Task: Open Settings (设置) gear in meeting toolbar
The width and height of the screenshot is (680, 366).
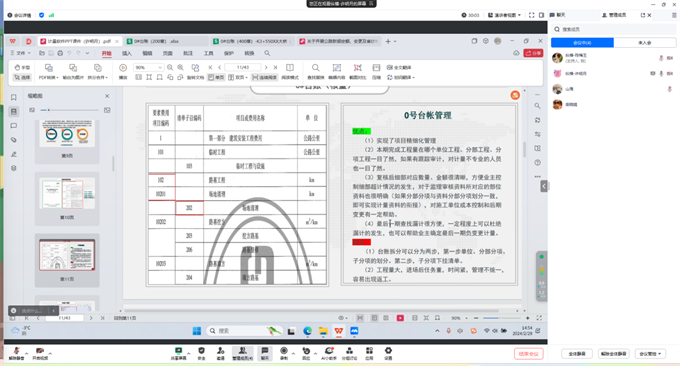Action: click(x=388, y=353)
